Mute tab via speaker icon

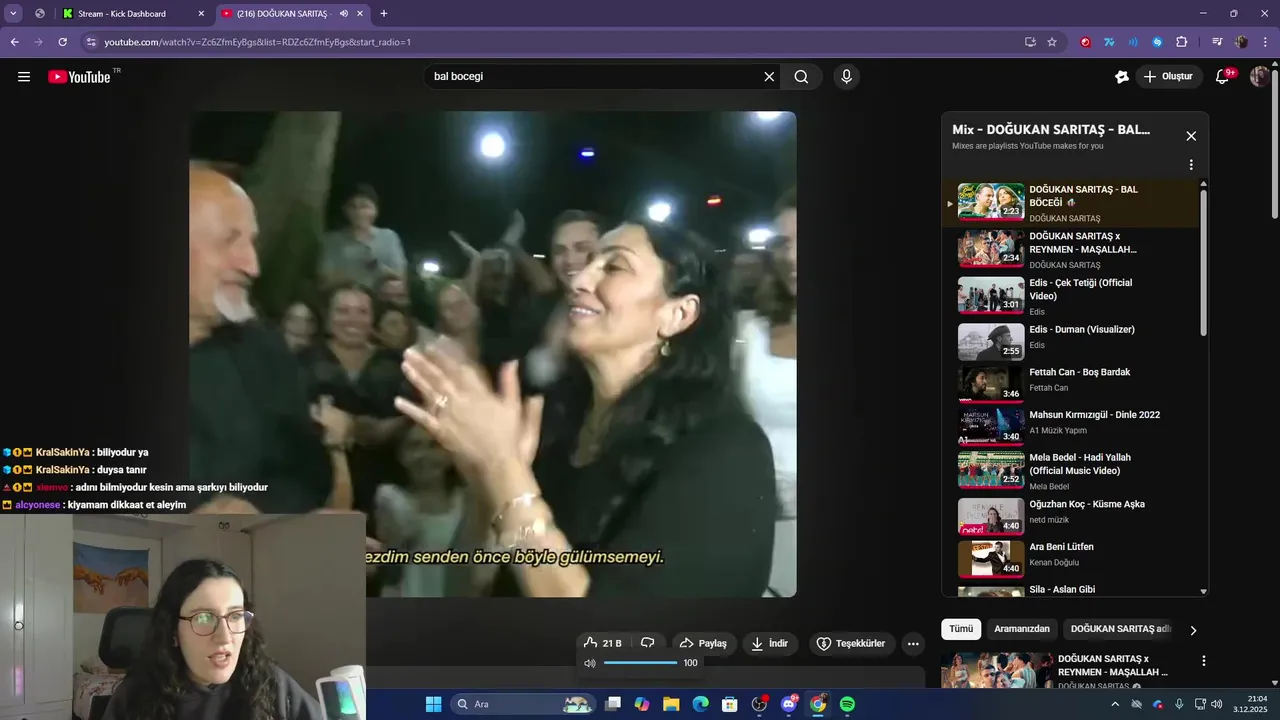click(343, 13)
